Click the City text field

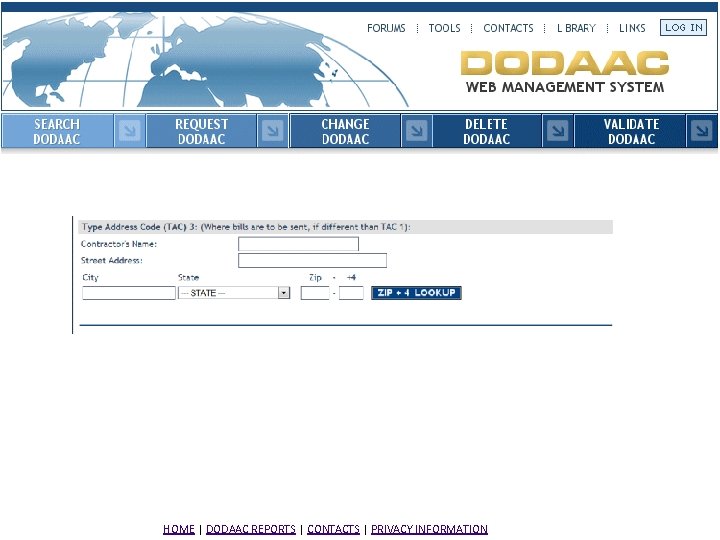[x=129, y=293]
